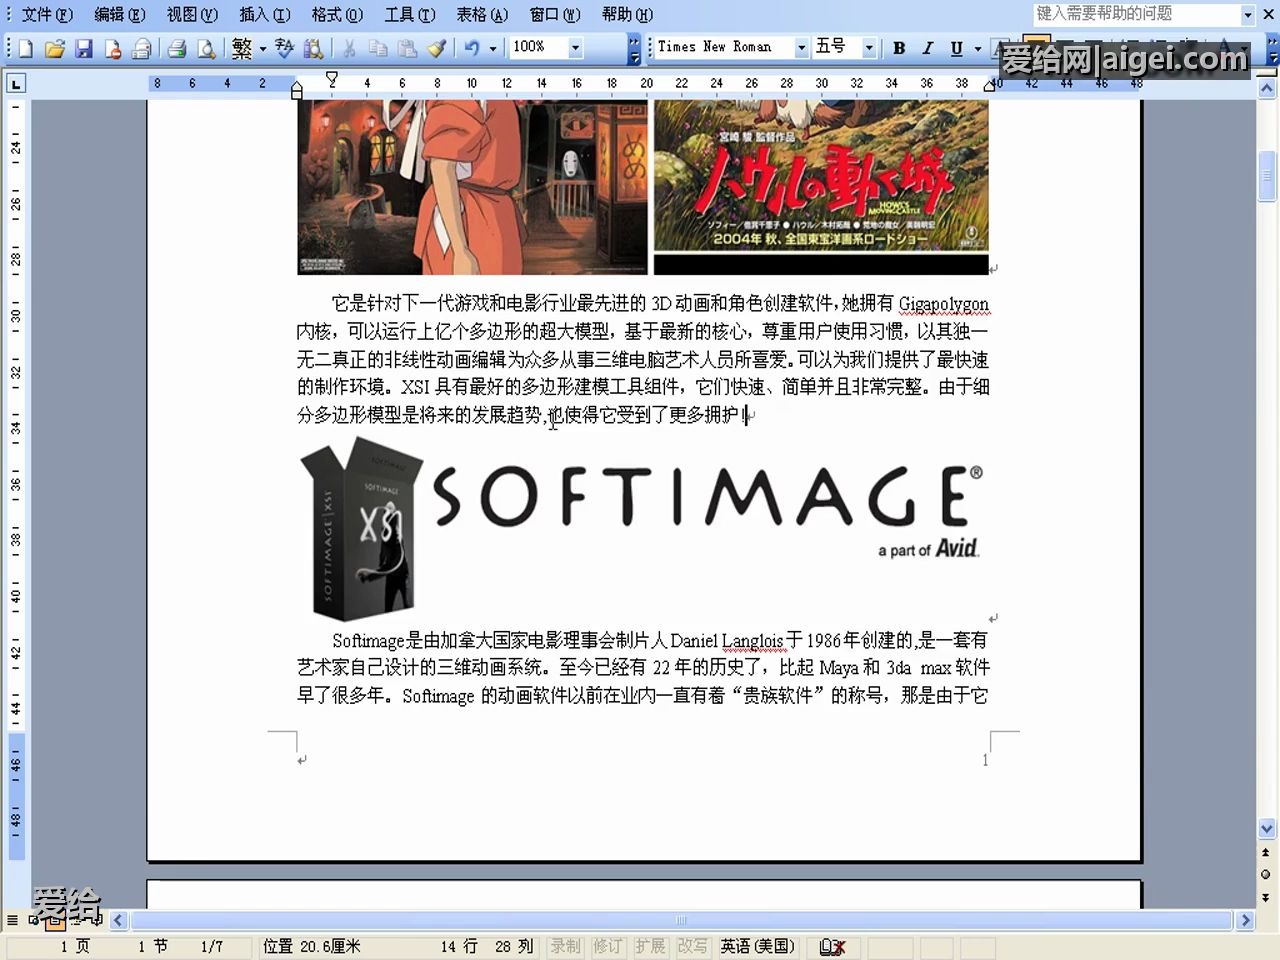Toggle 扩展 extend selection in status bar

tap(650, 946)
